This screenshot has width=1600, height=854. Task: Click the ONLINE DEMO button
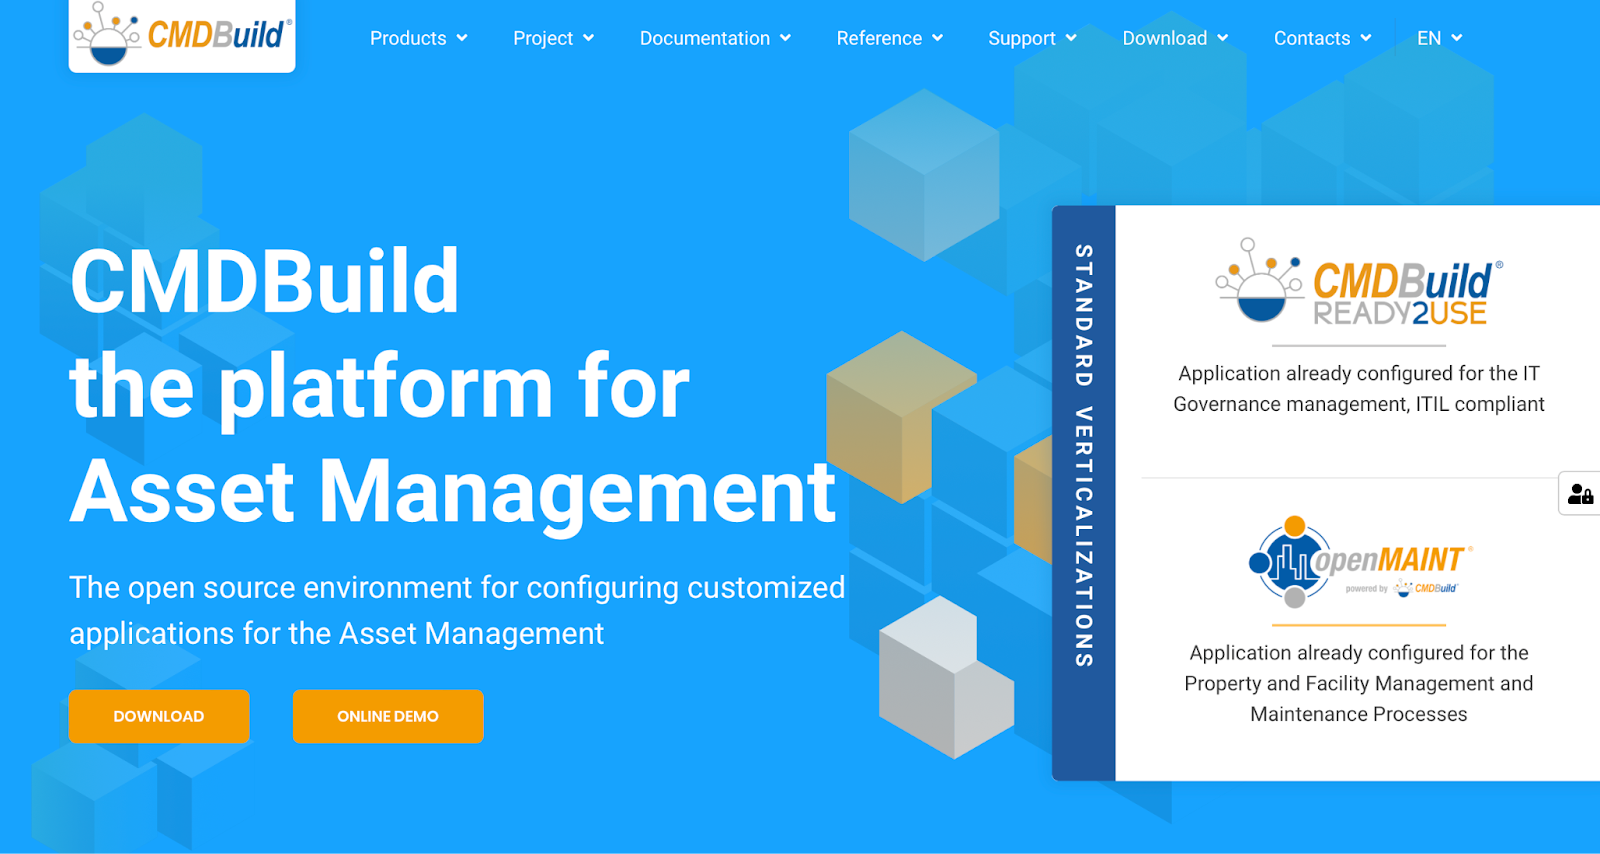pyautogui.click(x=388, y=716)
